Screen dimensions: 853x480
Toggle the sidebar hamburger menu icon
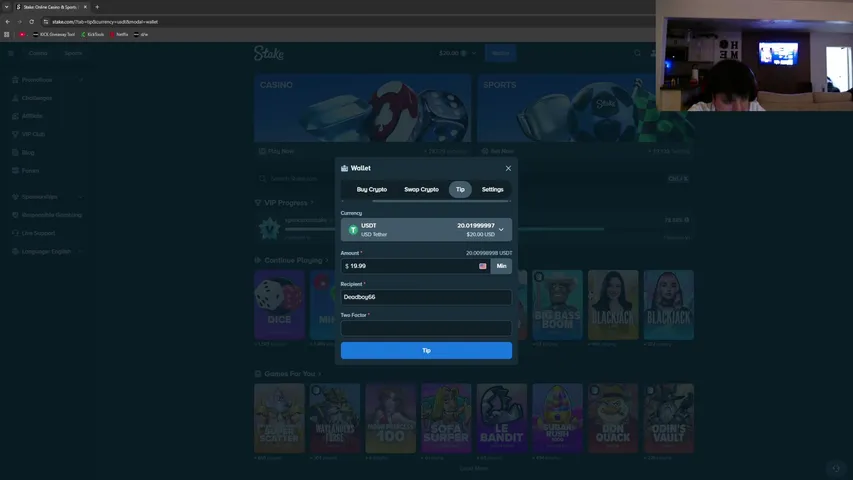pos(11,53)
